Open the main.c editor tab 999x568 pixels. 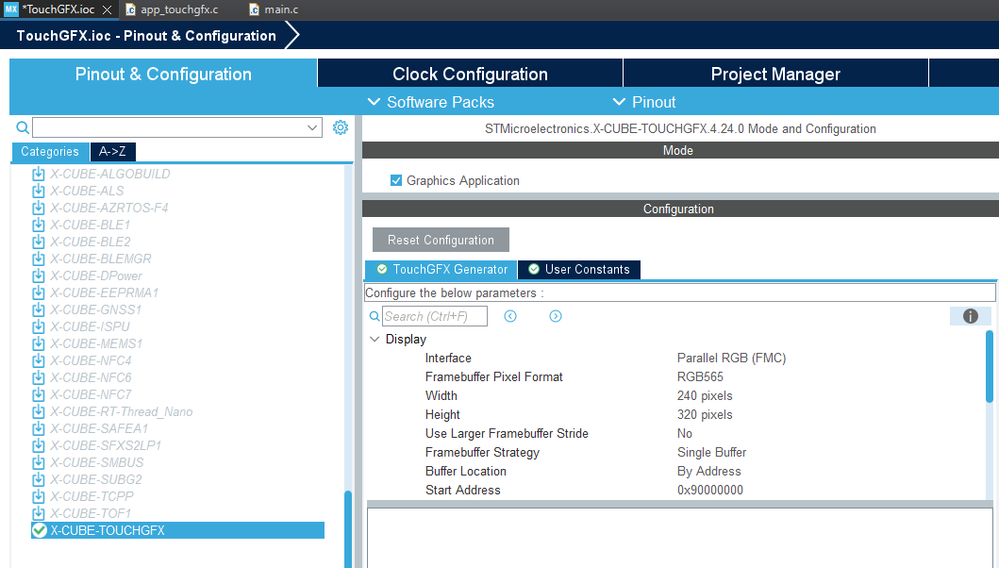coord(274,10)
